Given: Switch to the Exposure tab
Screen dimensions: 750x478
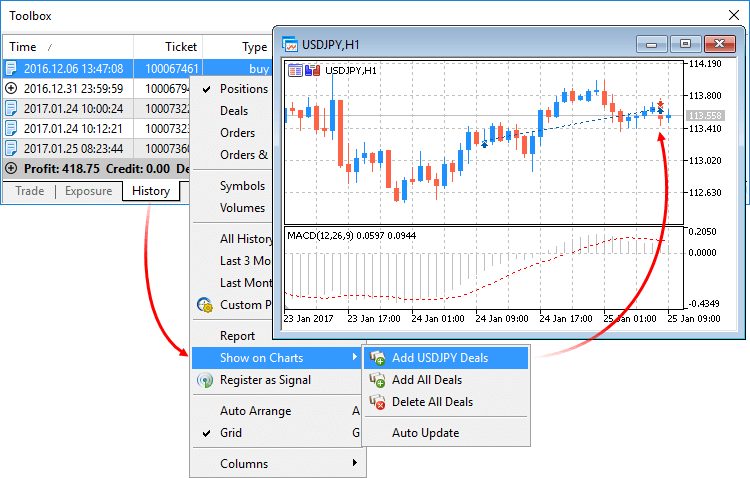Looking at the screenshot, I should pos(88,191).
